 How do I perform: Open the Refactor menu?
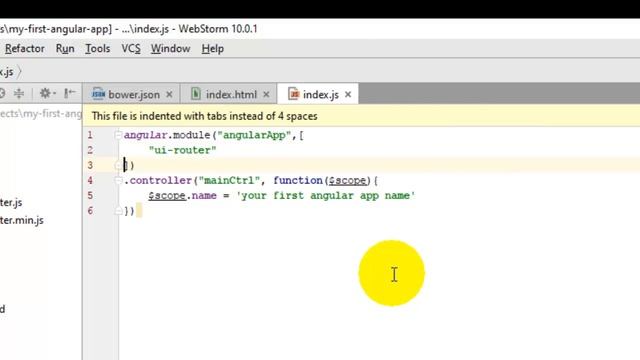pos(24,49)
